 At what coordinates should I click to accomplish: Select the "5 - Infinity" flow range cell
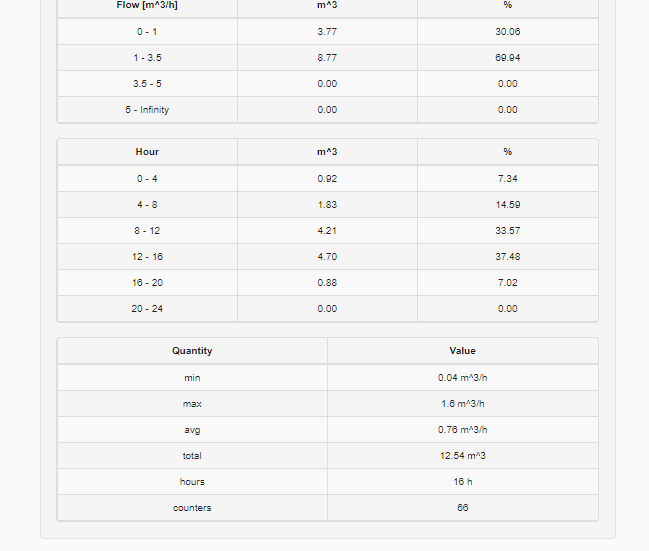point(147,110)
